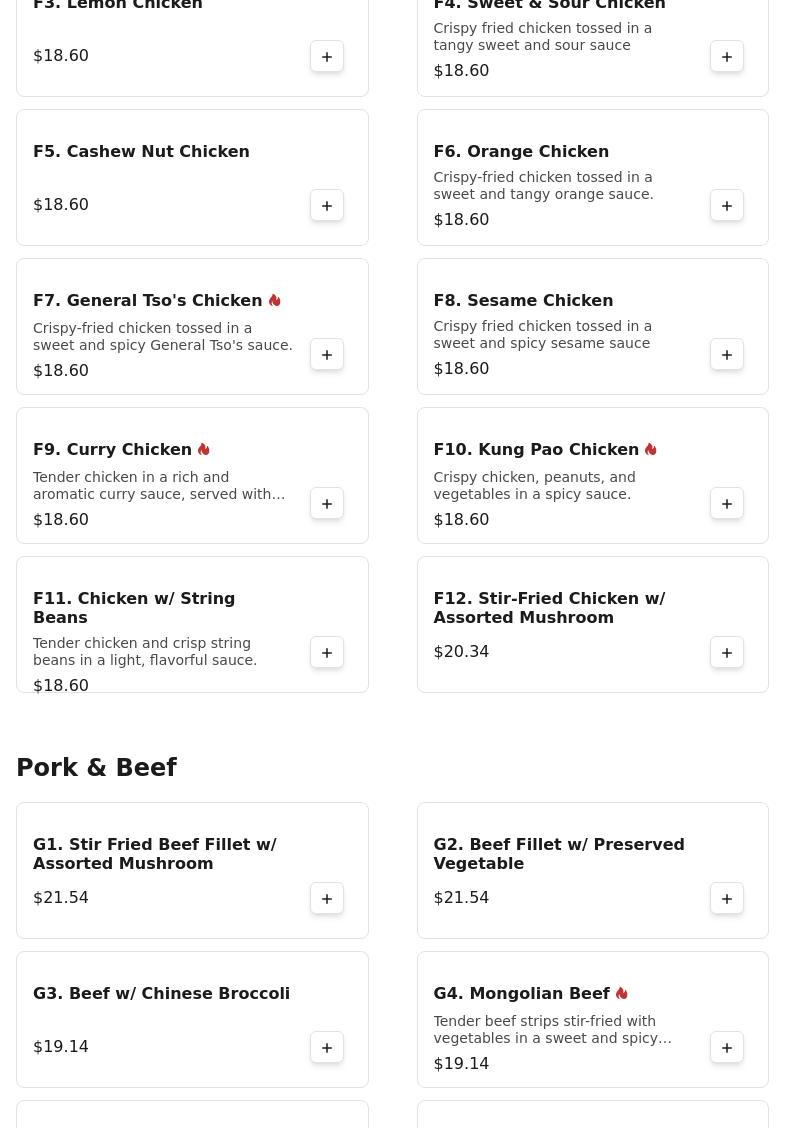Add F7. General Tso's Chicken with plus
The image size is (785, 1128).
coord(327,355)
